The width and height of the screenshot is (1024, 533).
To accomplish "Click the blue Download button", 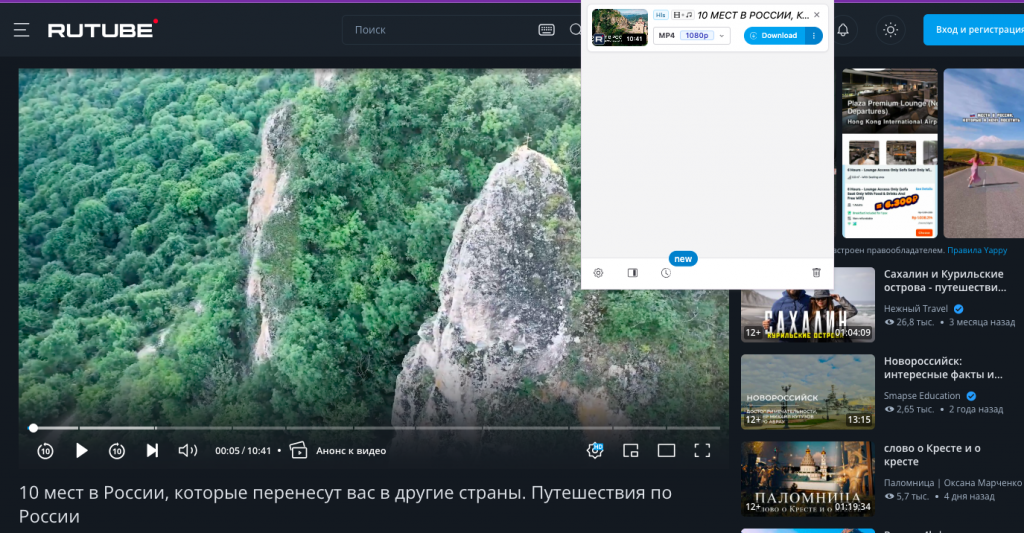I will coord(773,36).
